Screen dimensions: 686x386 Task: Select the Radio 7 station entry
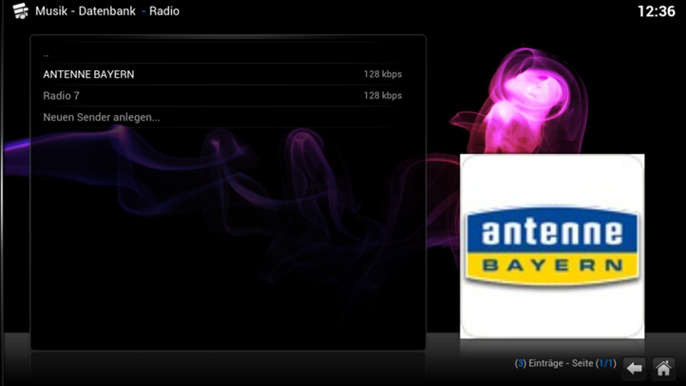pyautogui.click(x=222, y=96)
